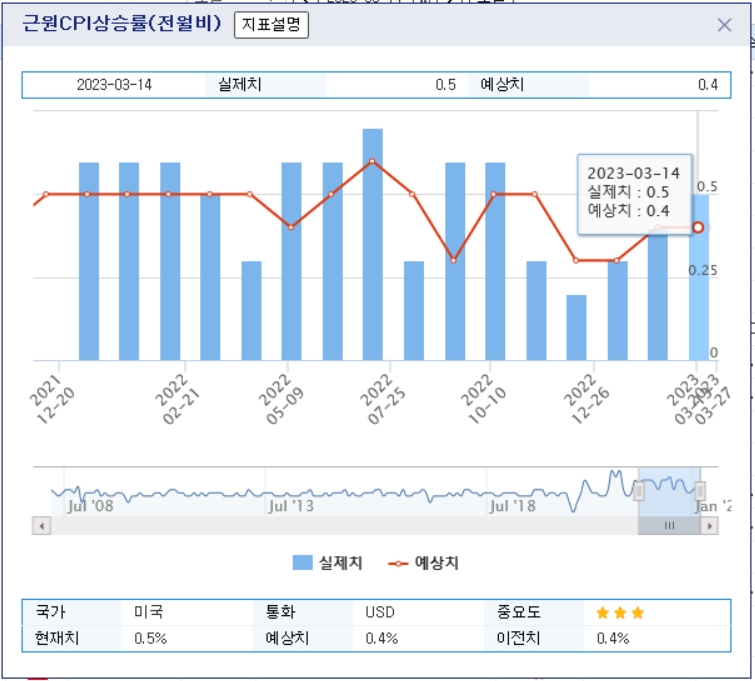Click the navigator right scroll arrow

click(x=709, y=525)
